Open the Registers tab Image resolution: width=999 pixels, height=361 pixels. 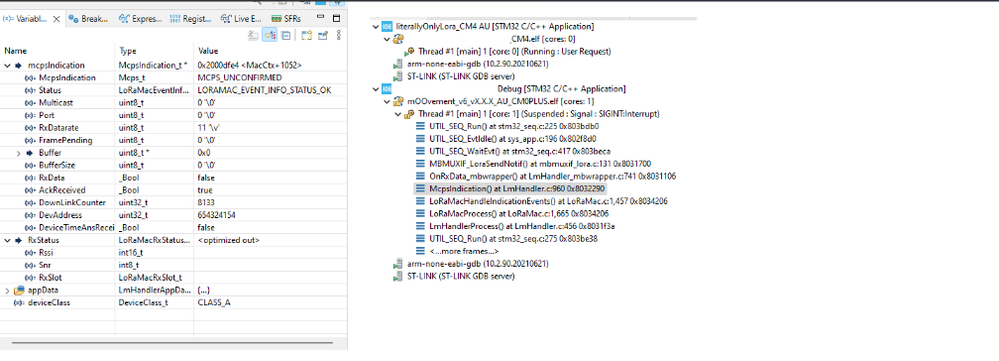(191, 19)
